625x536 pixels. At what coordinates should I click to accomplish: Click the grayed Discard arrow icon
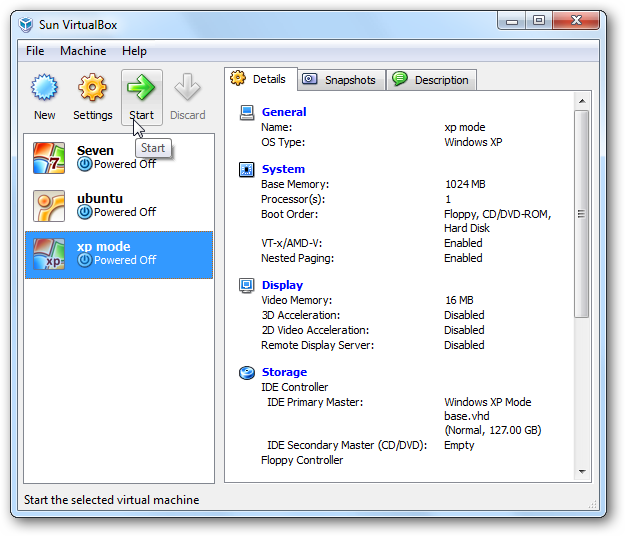(x=187, y=87)
